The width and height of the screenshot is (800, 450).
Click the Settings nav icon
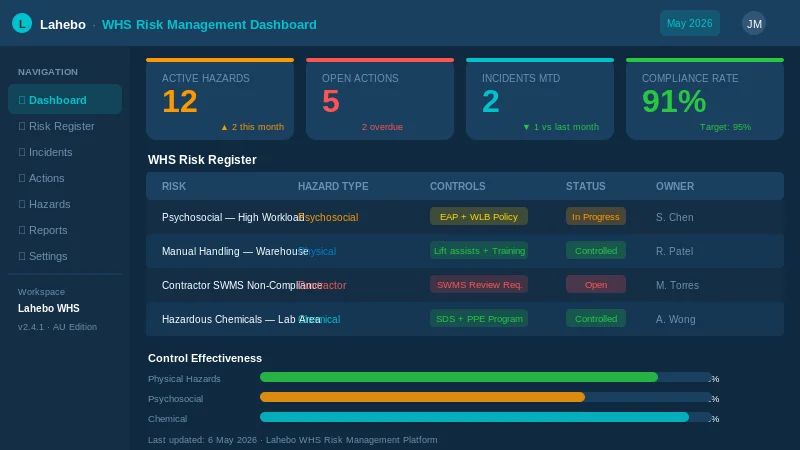click(21, 256)
